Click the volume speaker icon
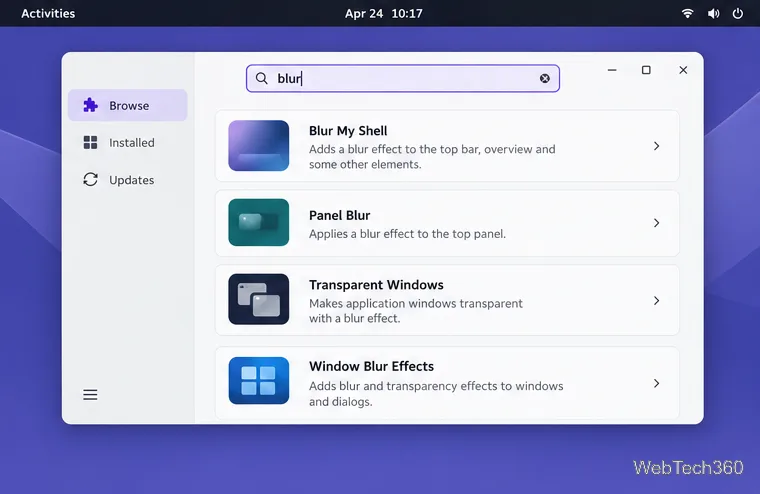This screenshot has width=760, height=494. tap(713, 13)
